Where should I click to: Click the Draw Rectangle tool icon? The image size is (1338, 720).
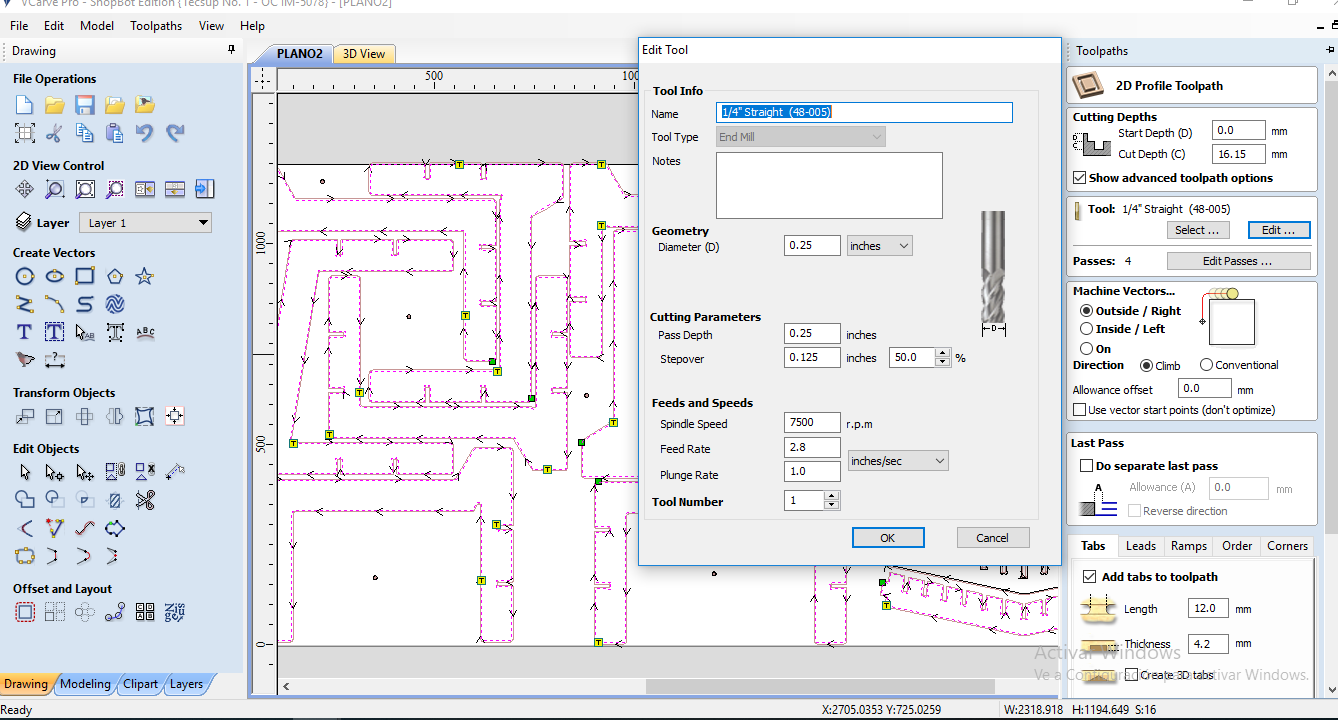[x=85, y=276]
